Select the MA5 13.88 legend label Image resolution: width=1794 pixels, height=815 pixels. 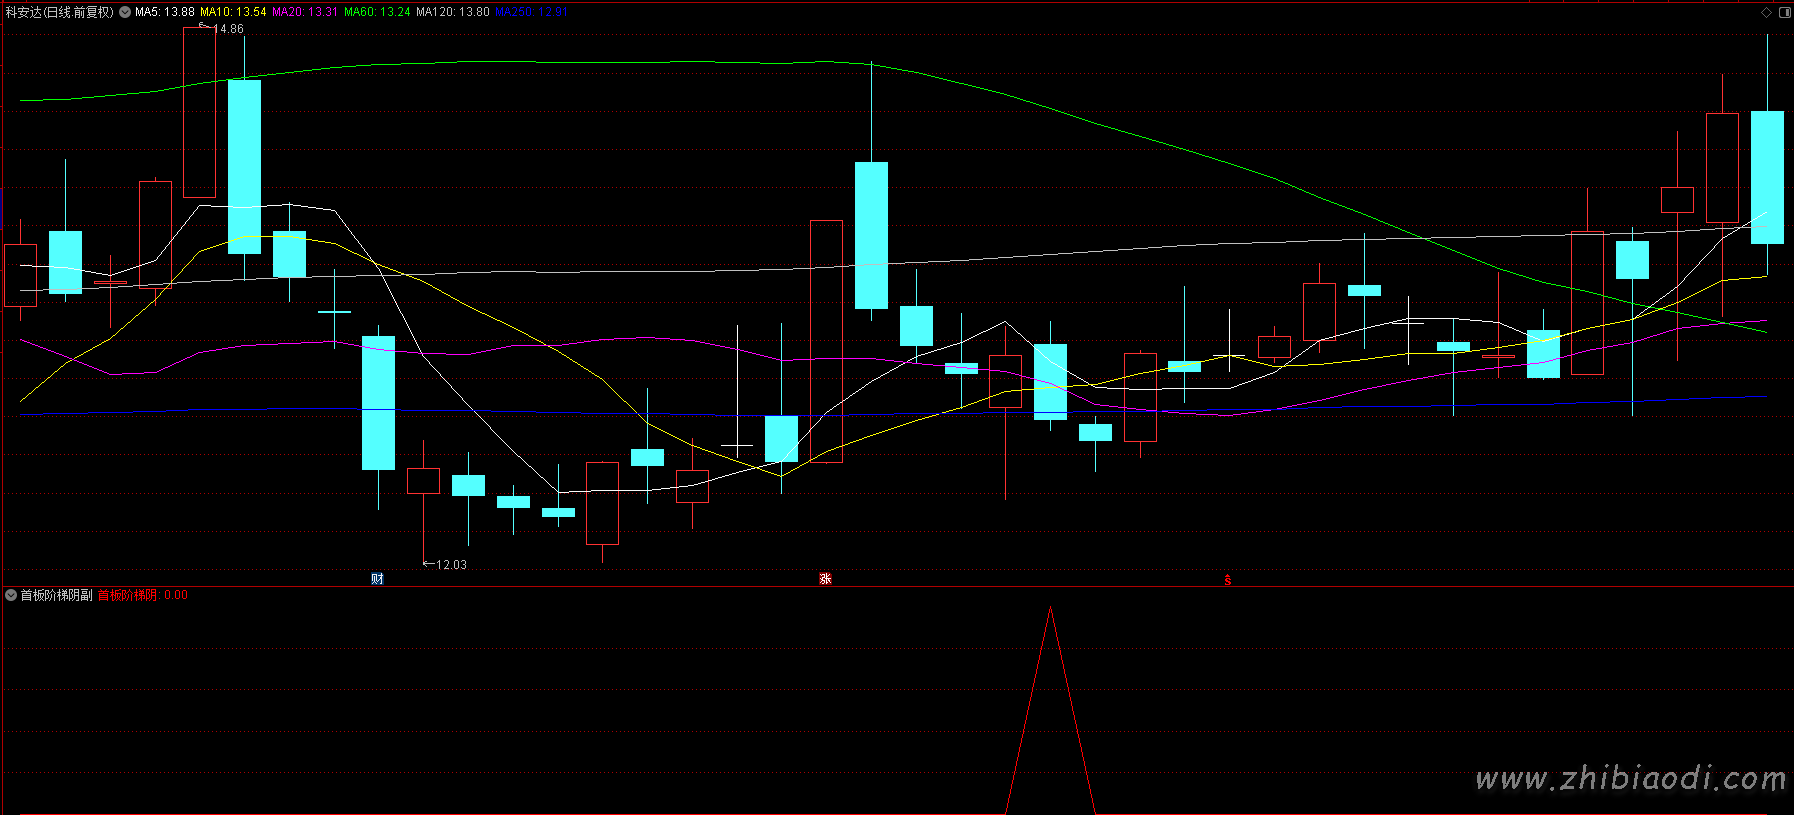[x=165, y=12]
